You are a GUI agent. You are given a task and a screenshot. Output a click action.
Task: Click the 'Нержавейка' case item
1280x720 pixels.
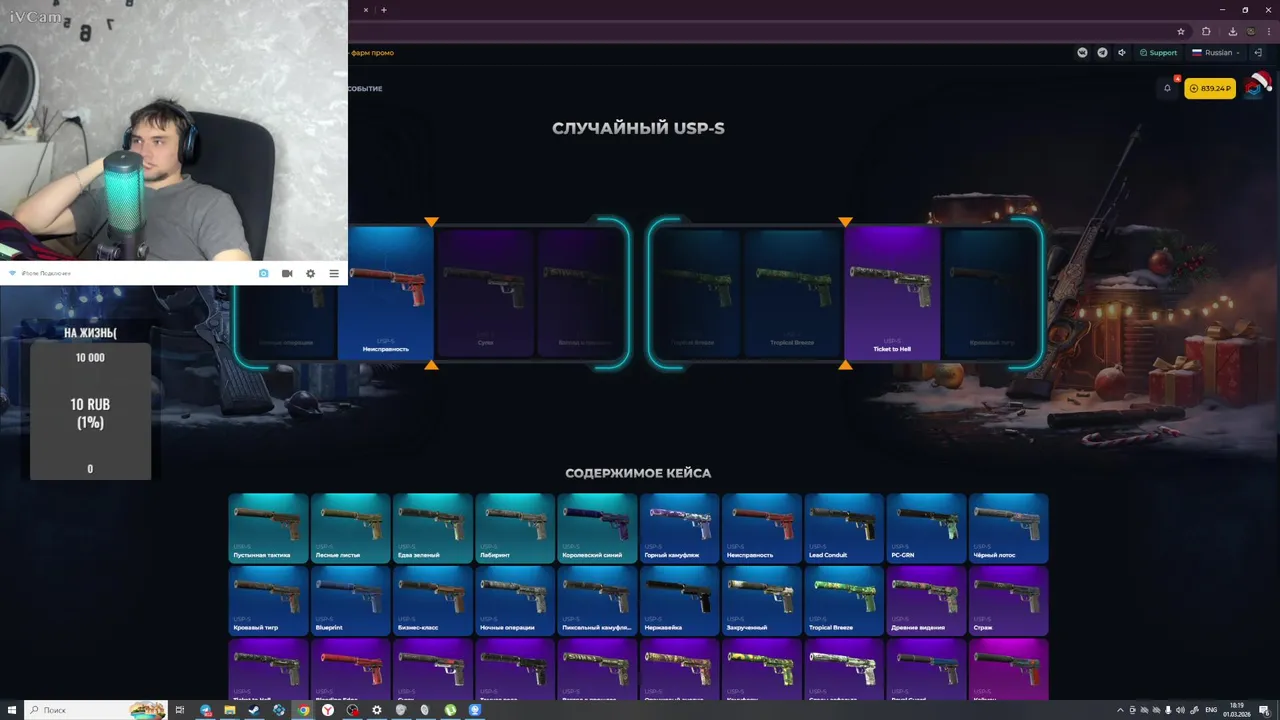pos(679,601)
